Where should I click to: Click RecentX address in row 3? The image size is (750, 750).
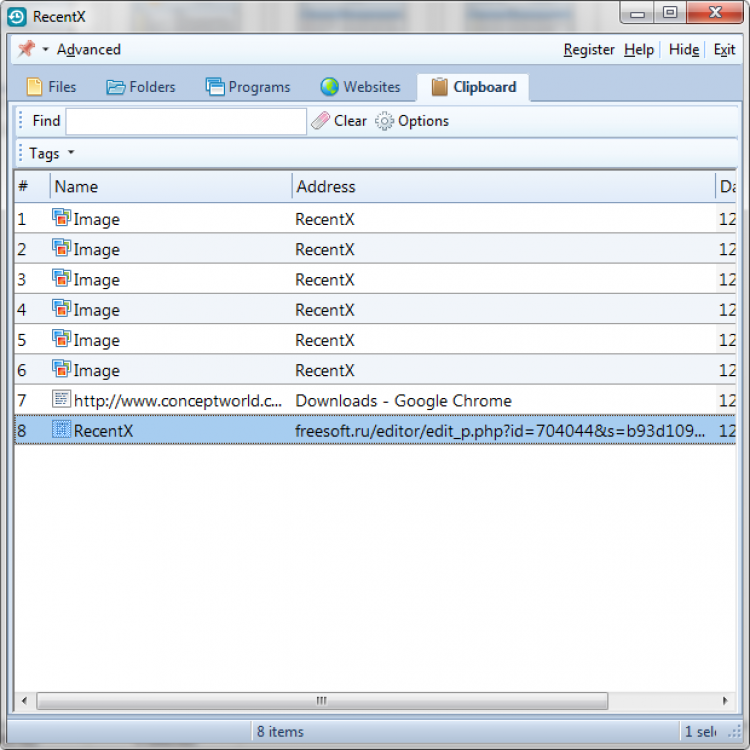[325, 280]
